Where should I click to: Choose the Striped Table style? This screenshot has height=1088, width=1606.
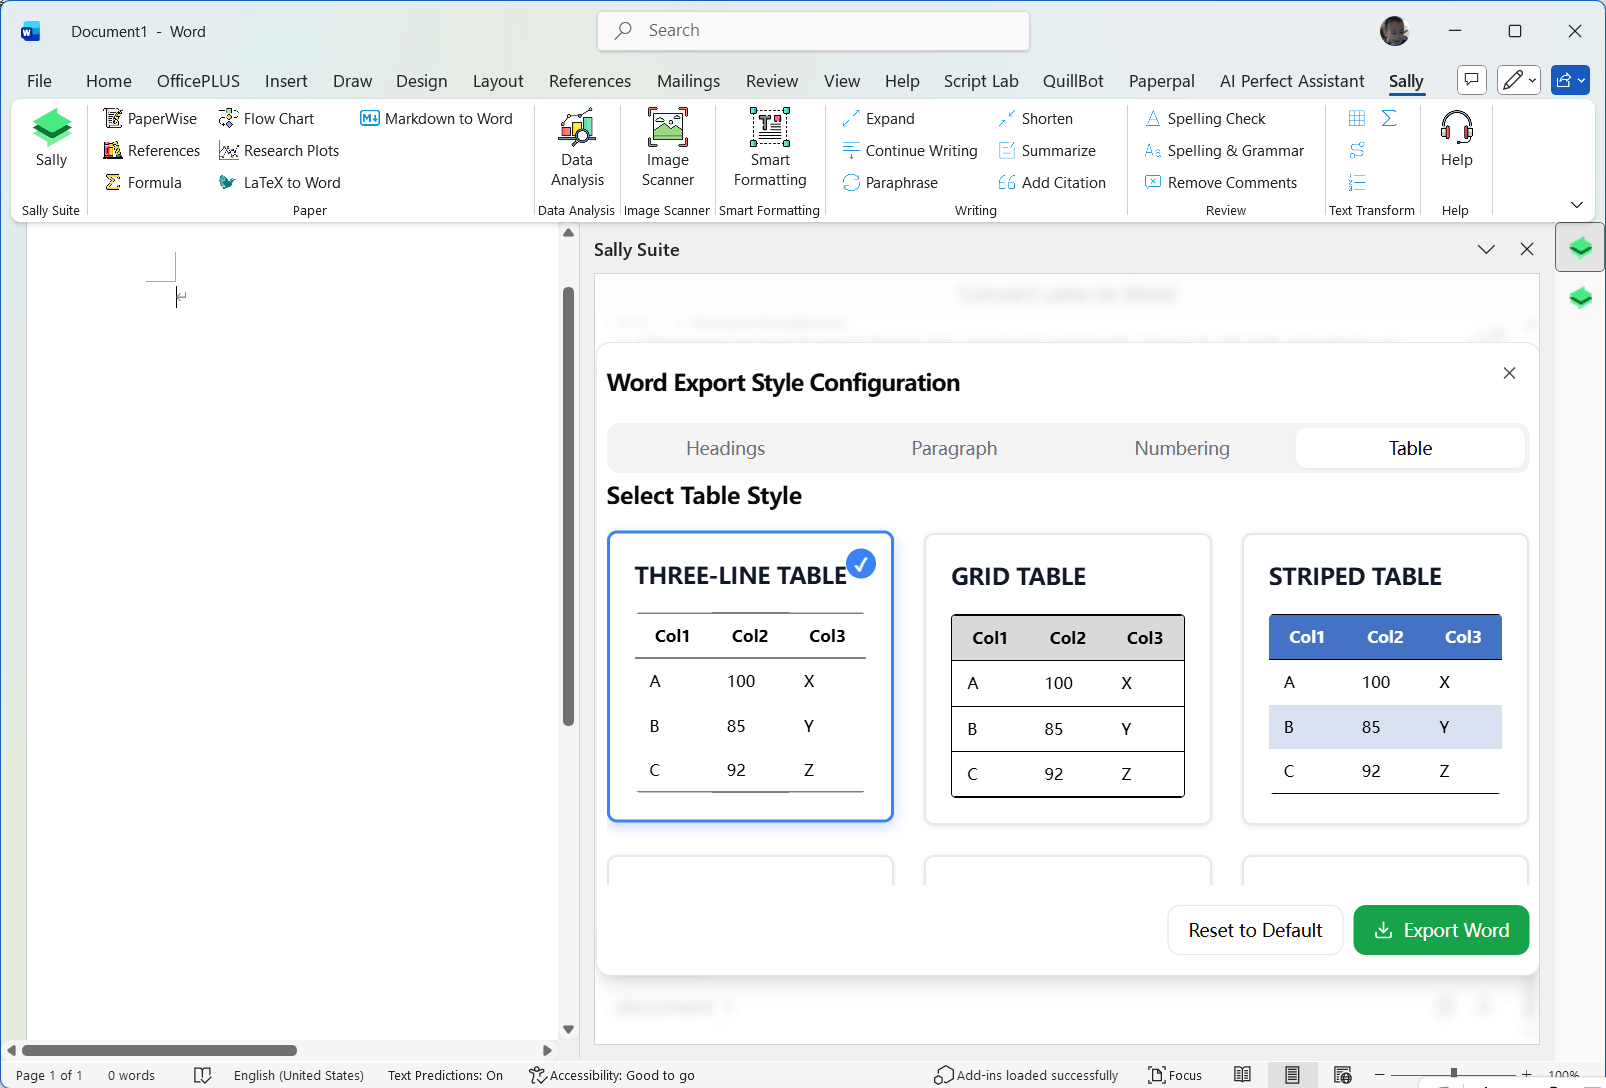pos(1385,679)
